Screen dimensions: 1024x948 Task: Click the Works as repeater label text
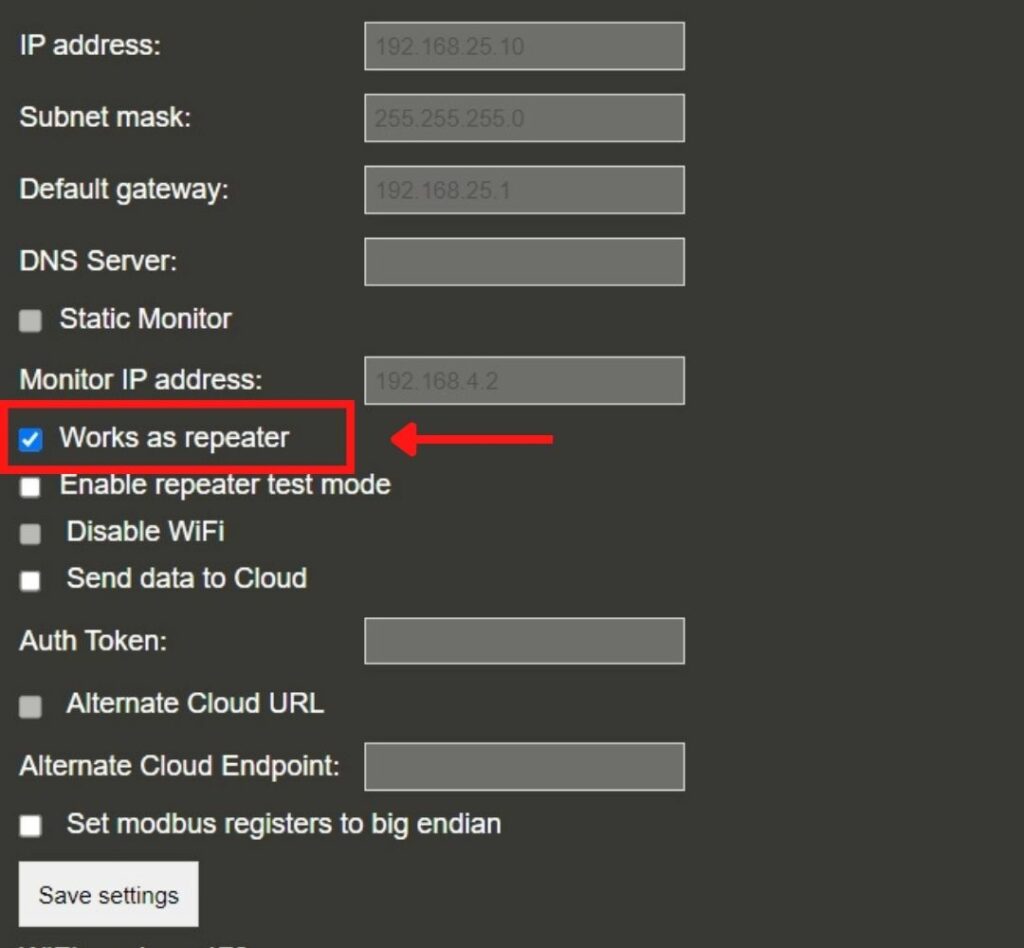coord(175,437)
